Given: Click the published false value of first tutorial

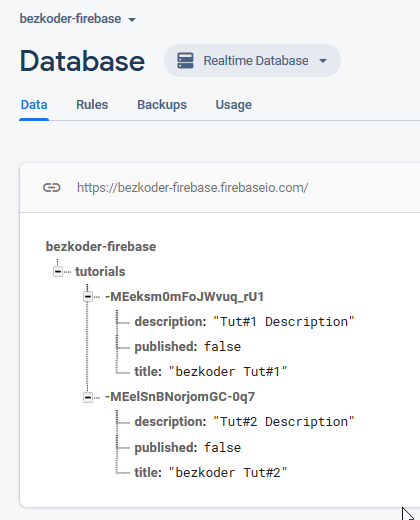Looking at the screenshot, I should pos(222,347).
